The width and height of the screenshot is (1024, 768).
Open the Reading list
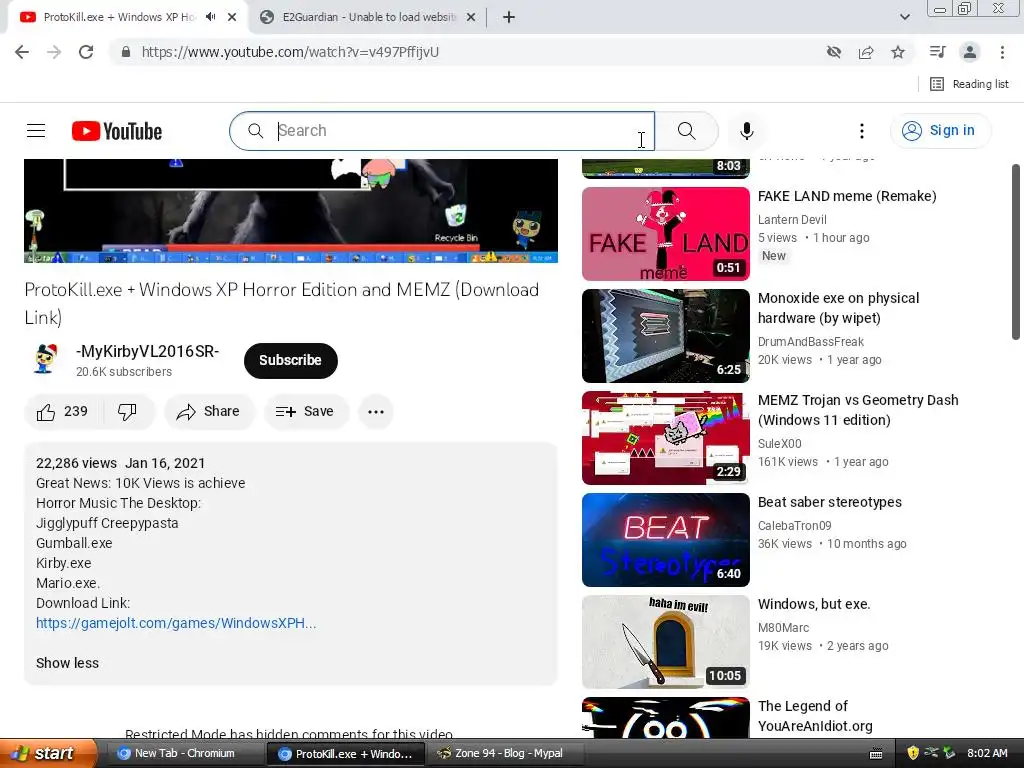[x=969, y=84]
